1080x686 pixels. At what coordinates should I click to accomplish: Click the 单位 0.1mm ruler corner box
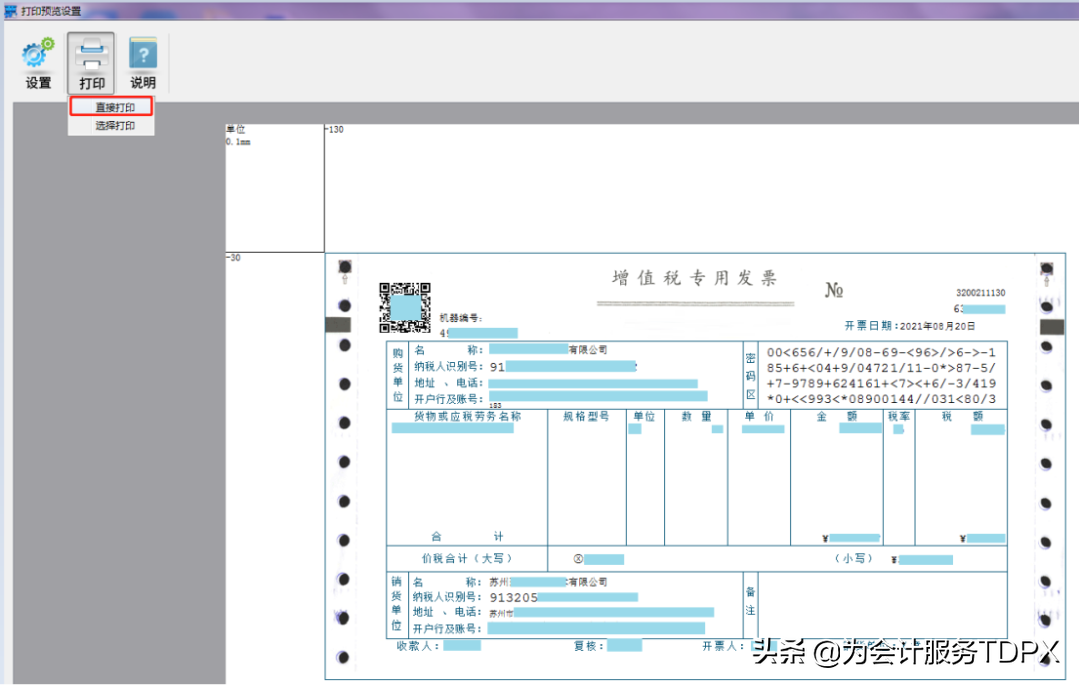pyautogui.click(x=274, y=188)
